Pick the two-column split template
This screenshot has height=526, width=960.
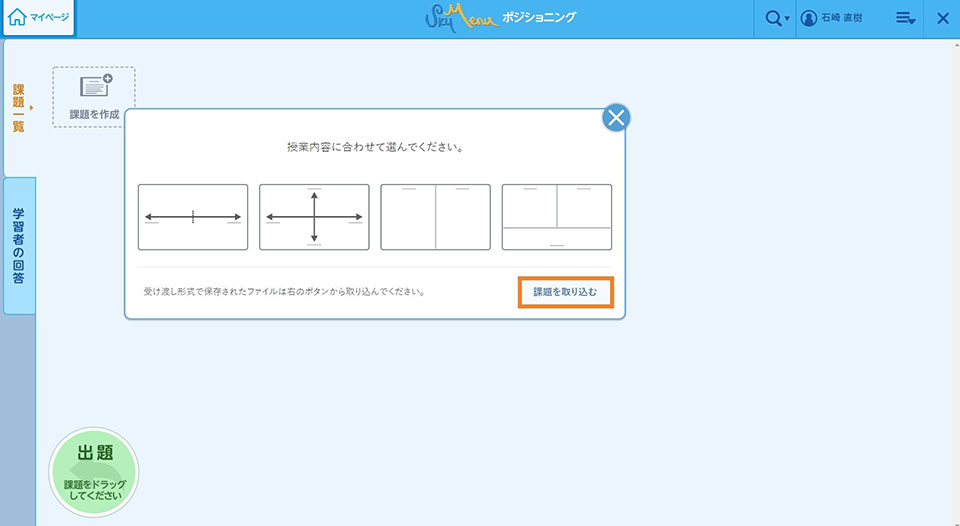[x=435, y=217]
